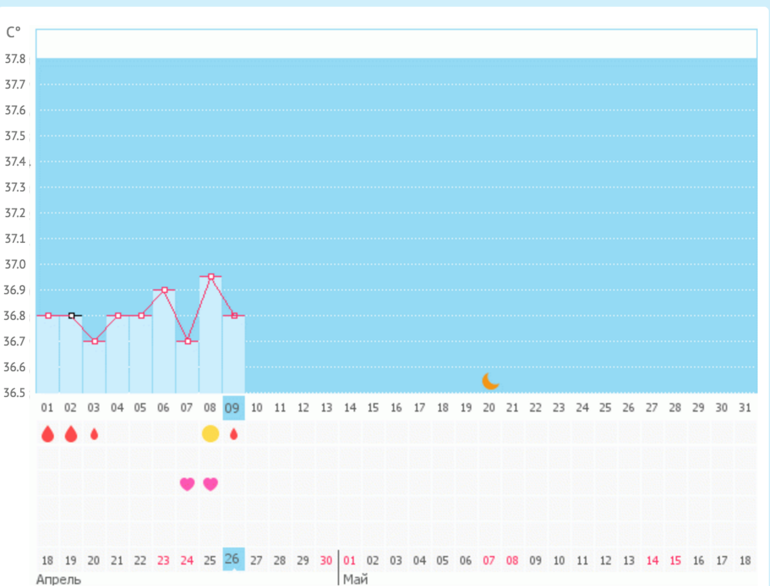Click the 36.7 data point on day 03
The height and width of the screenshot is (586, 770).
tap(94, 341)
